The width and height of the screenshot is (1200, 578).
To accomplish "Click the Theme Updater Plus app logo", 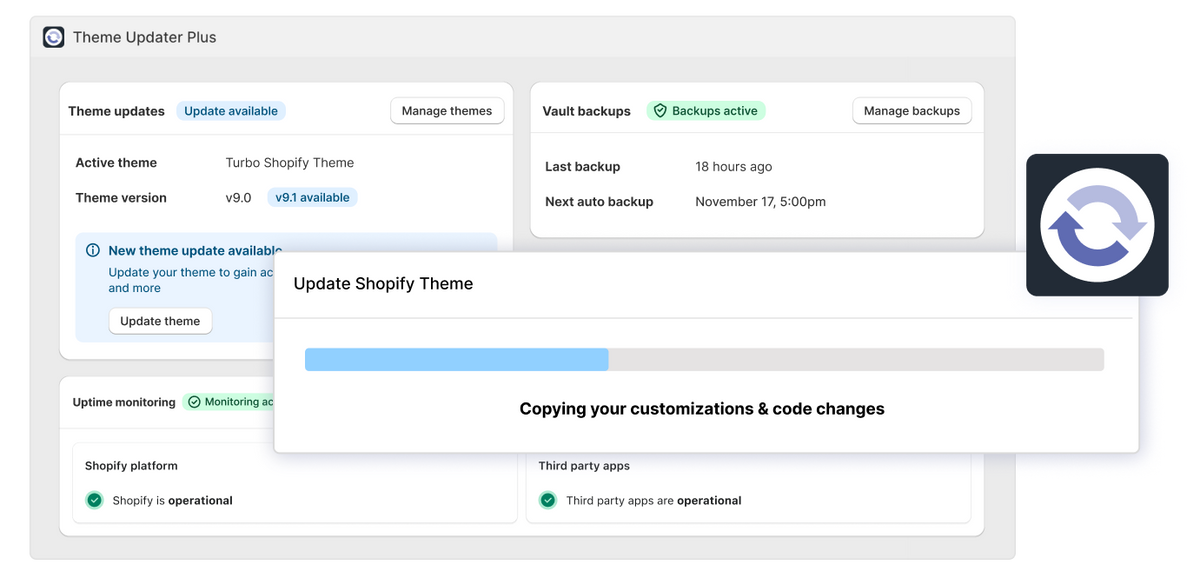I will point(53,37).
